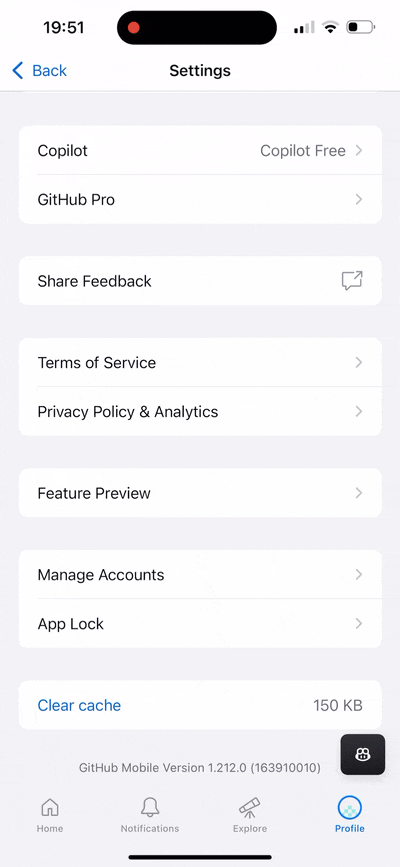Viewport: 400px width, 867px height.
Task: Tap the battery status icon
Action: pyautogui.click(x=360, y=27)
